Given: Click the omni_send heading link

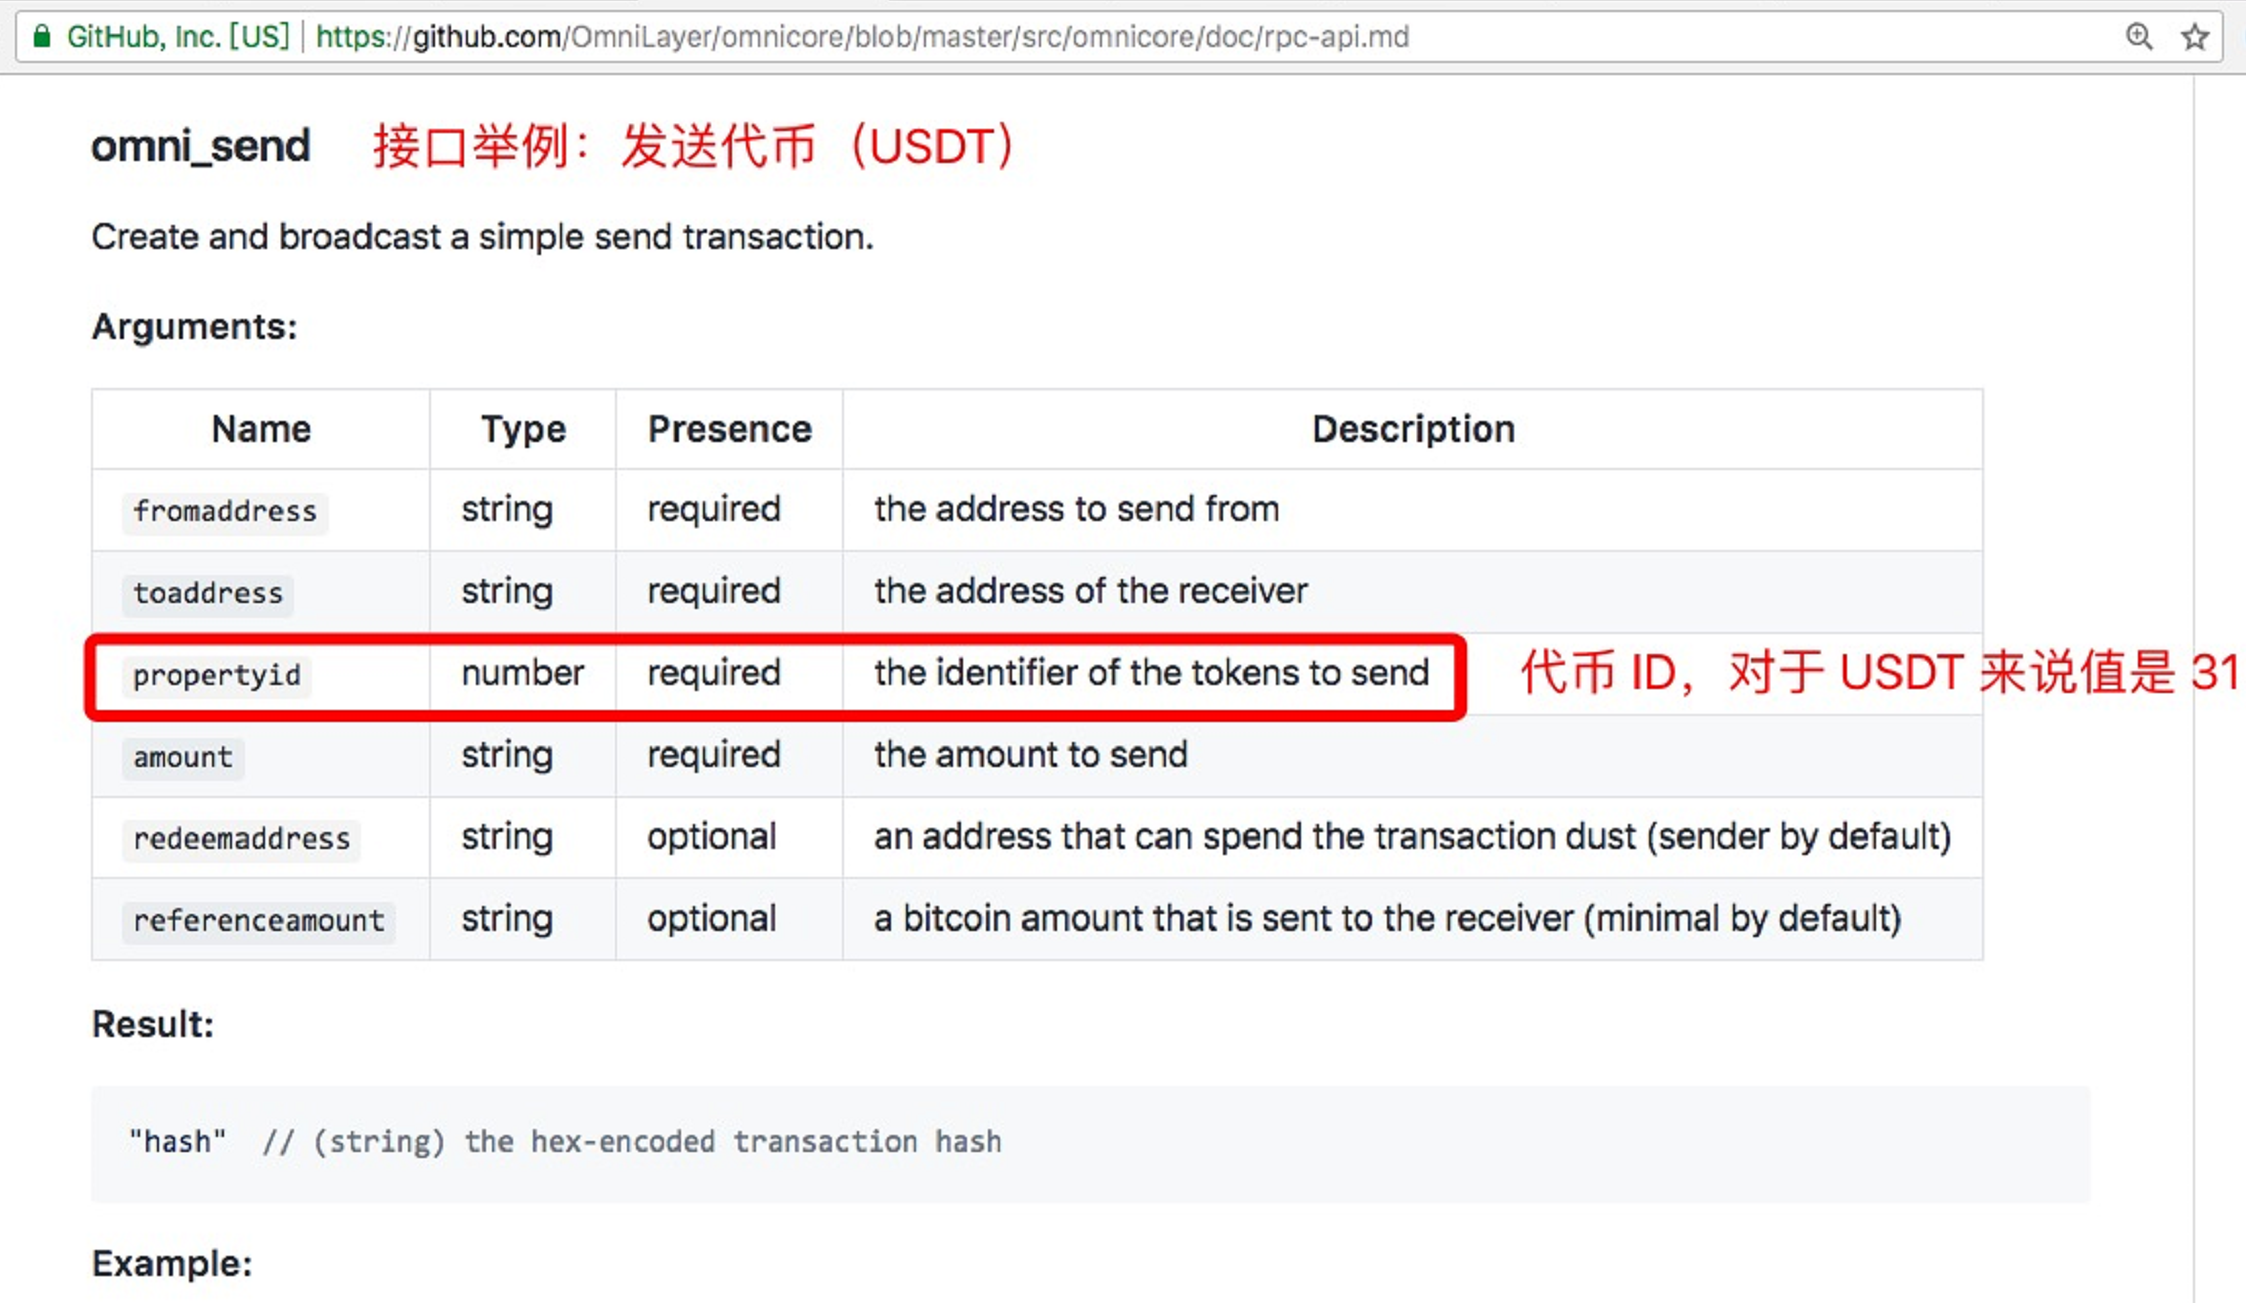Looking at the screenshot, I should (x=202, y=144).
